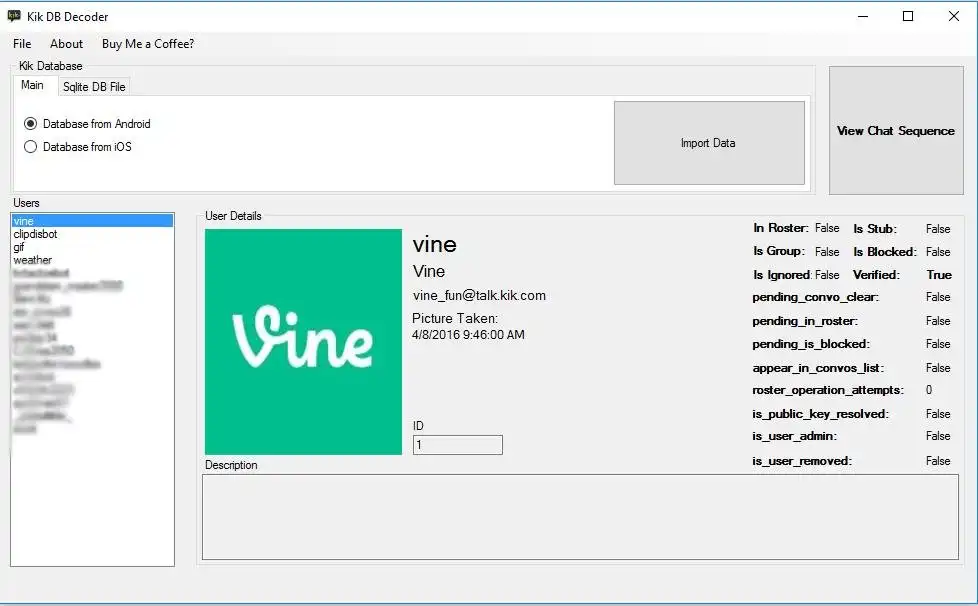978x606 pixels.
Task: Select clipdisbot in the Users list
Action: click(x=92, y=234)
